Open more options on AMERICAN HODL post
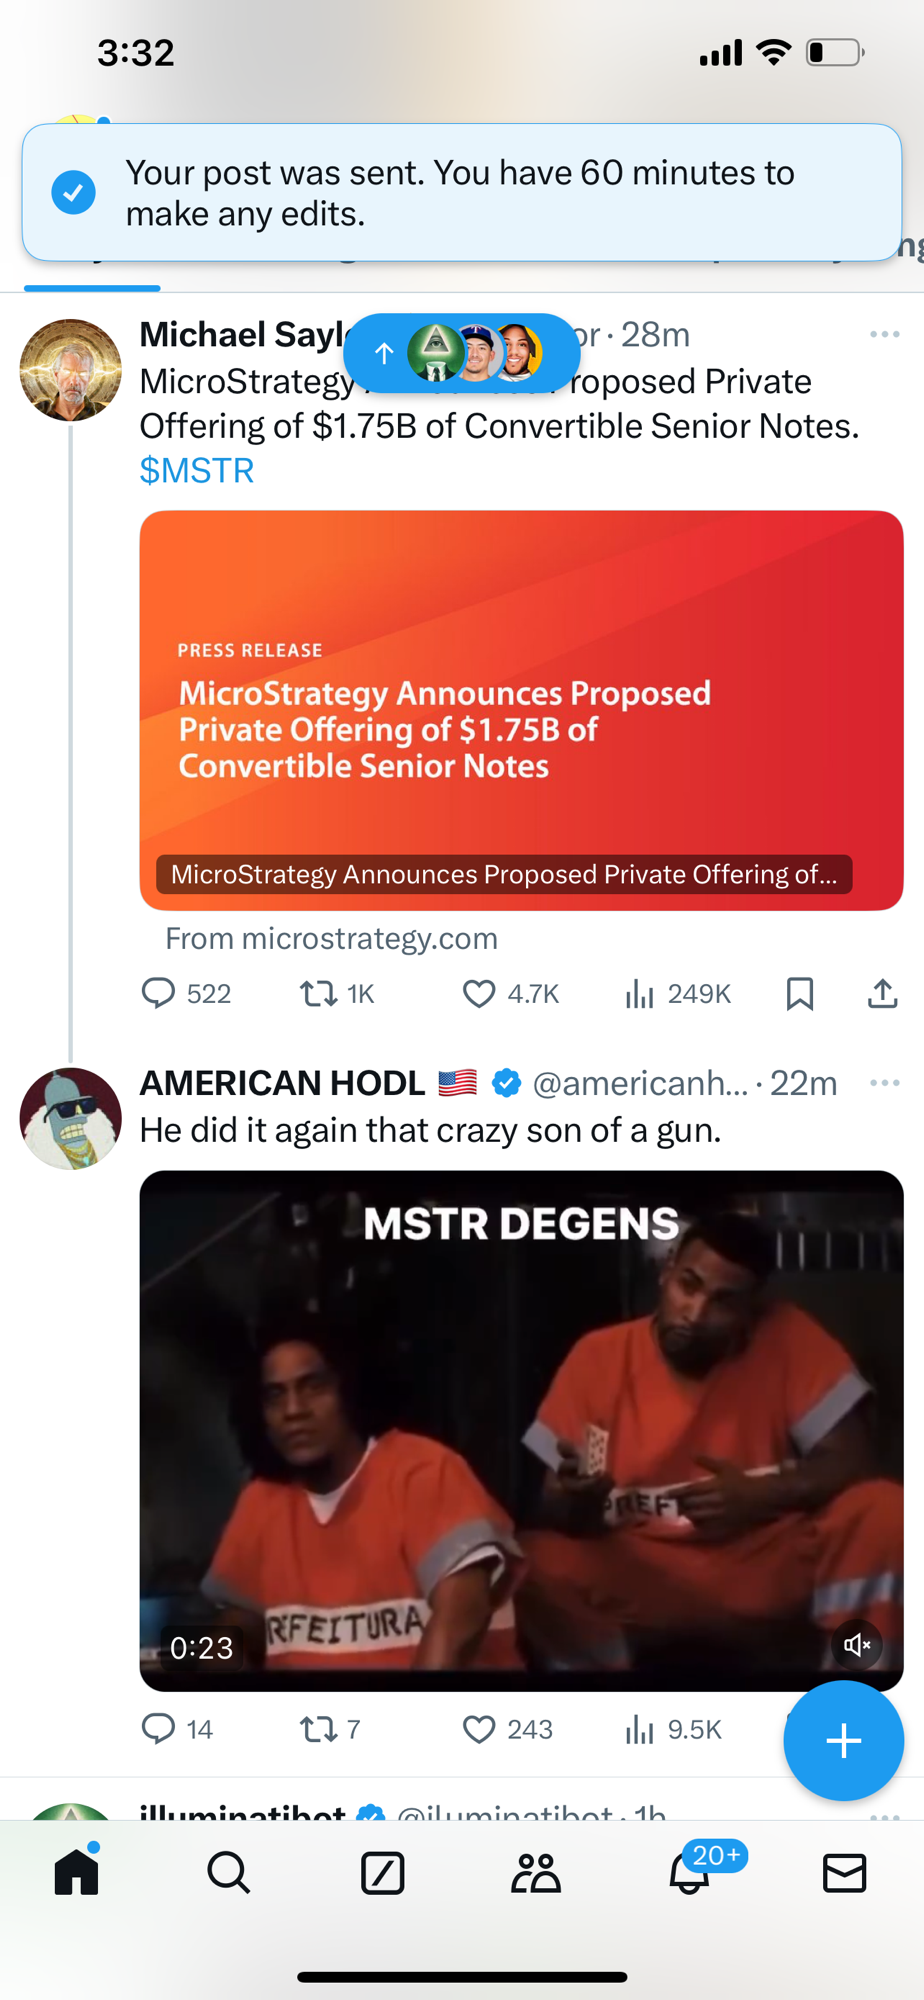 pyautogui.click(x=884, y=1083)
